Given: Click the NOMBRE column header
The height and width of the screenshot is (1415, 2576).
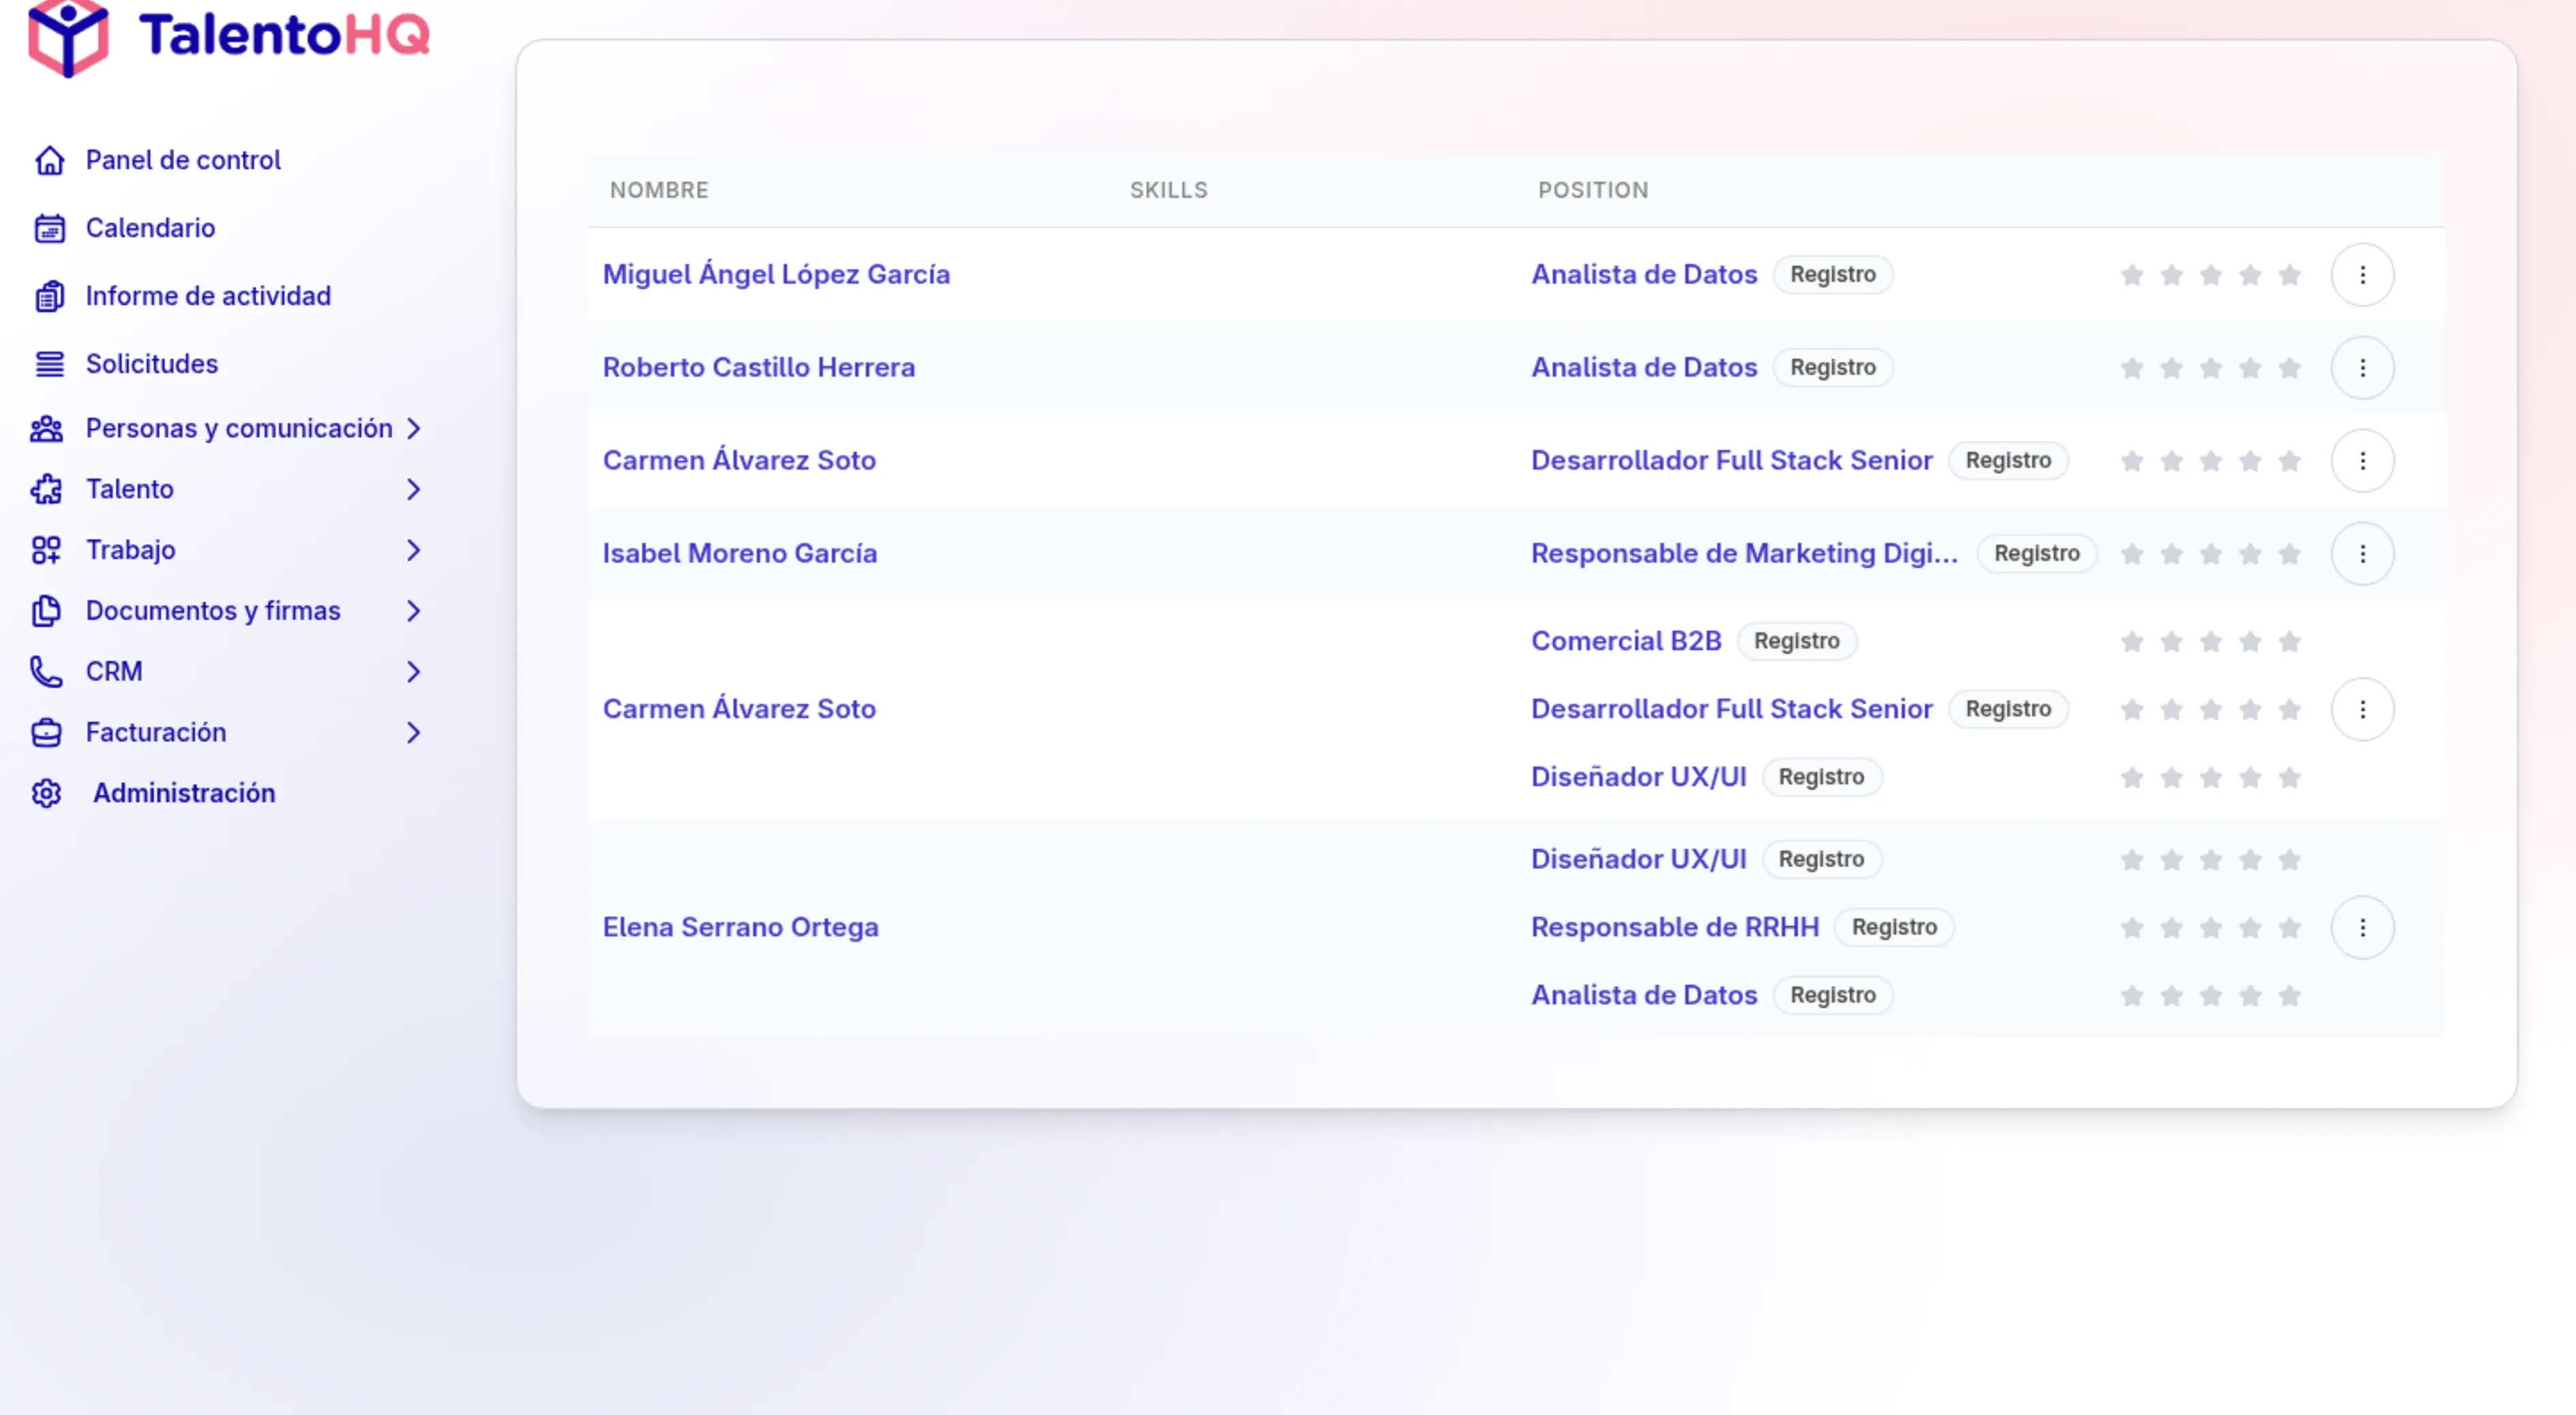Looking at the screenshot, I should point(659,190).
